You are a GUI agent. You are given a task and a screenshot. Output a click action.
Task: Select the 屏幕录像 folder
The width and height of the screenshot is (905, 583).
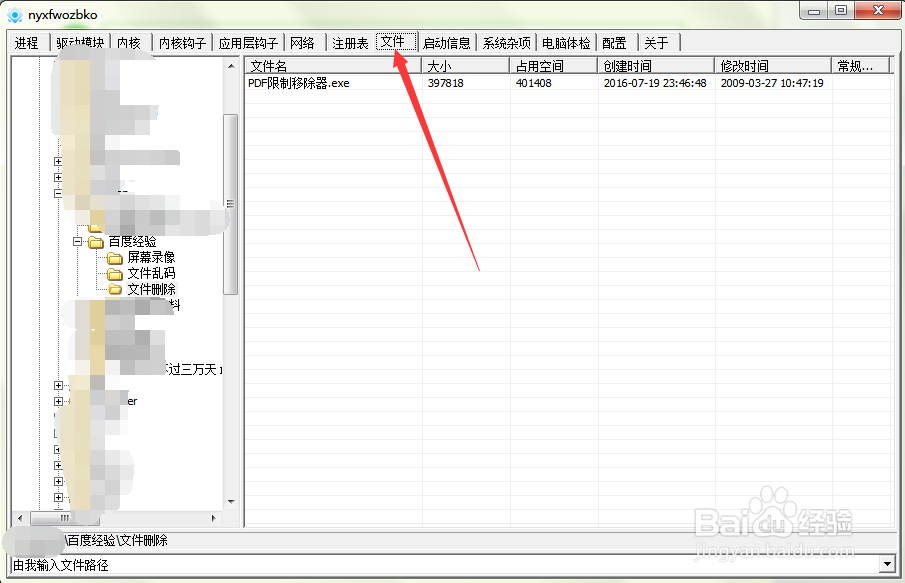[x=151, y=257]
